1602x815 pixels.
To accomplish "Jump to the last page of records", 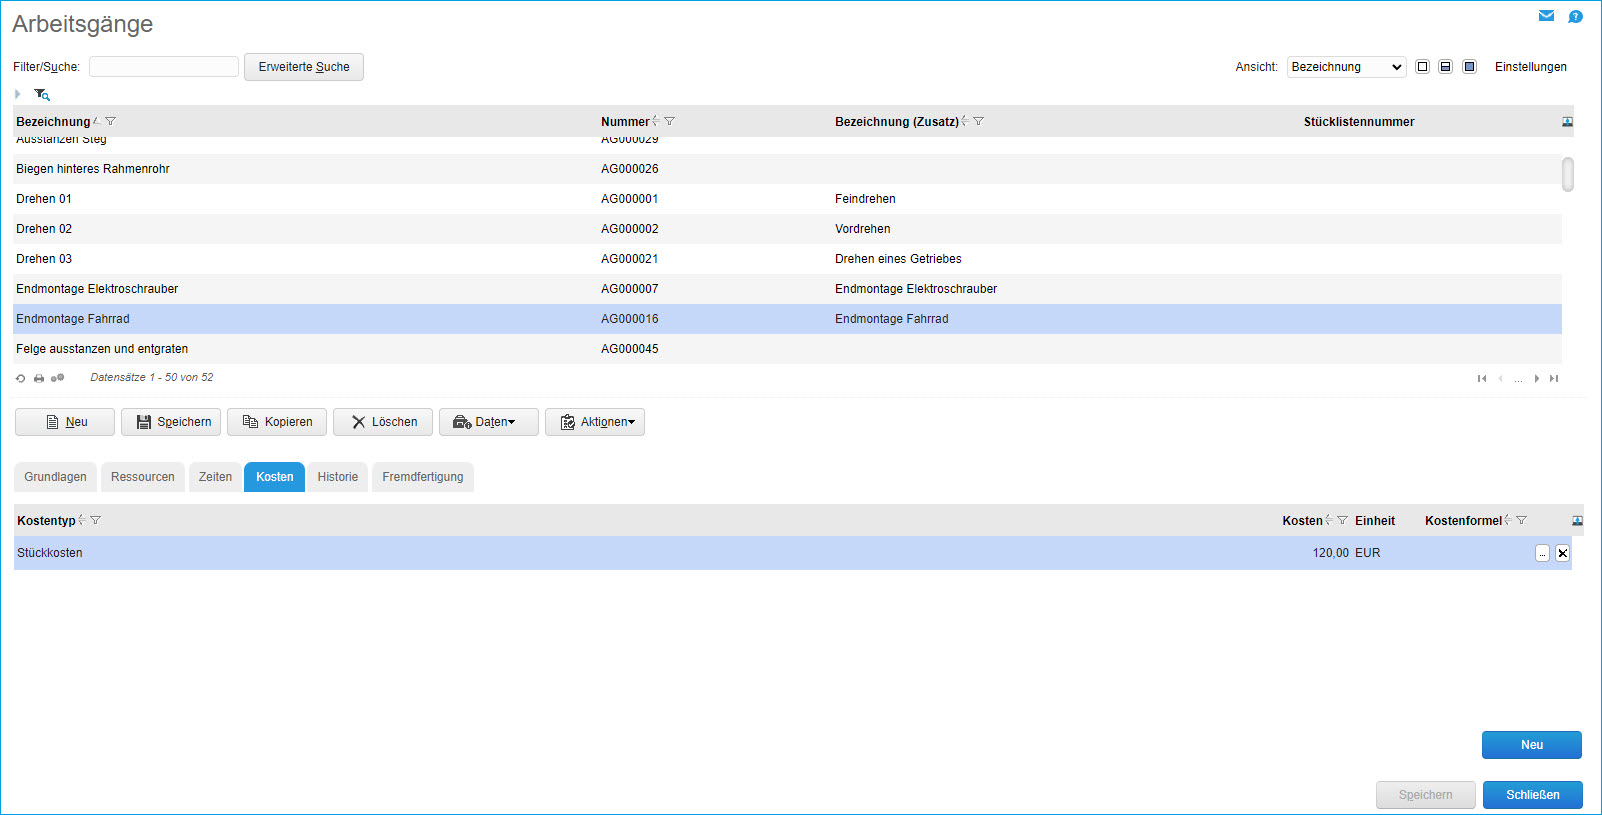I will 1554,378.
